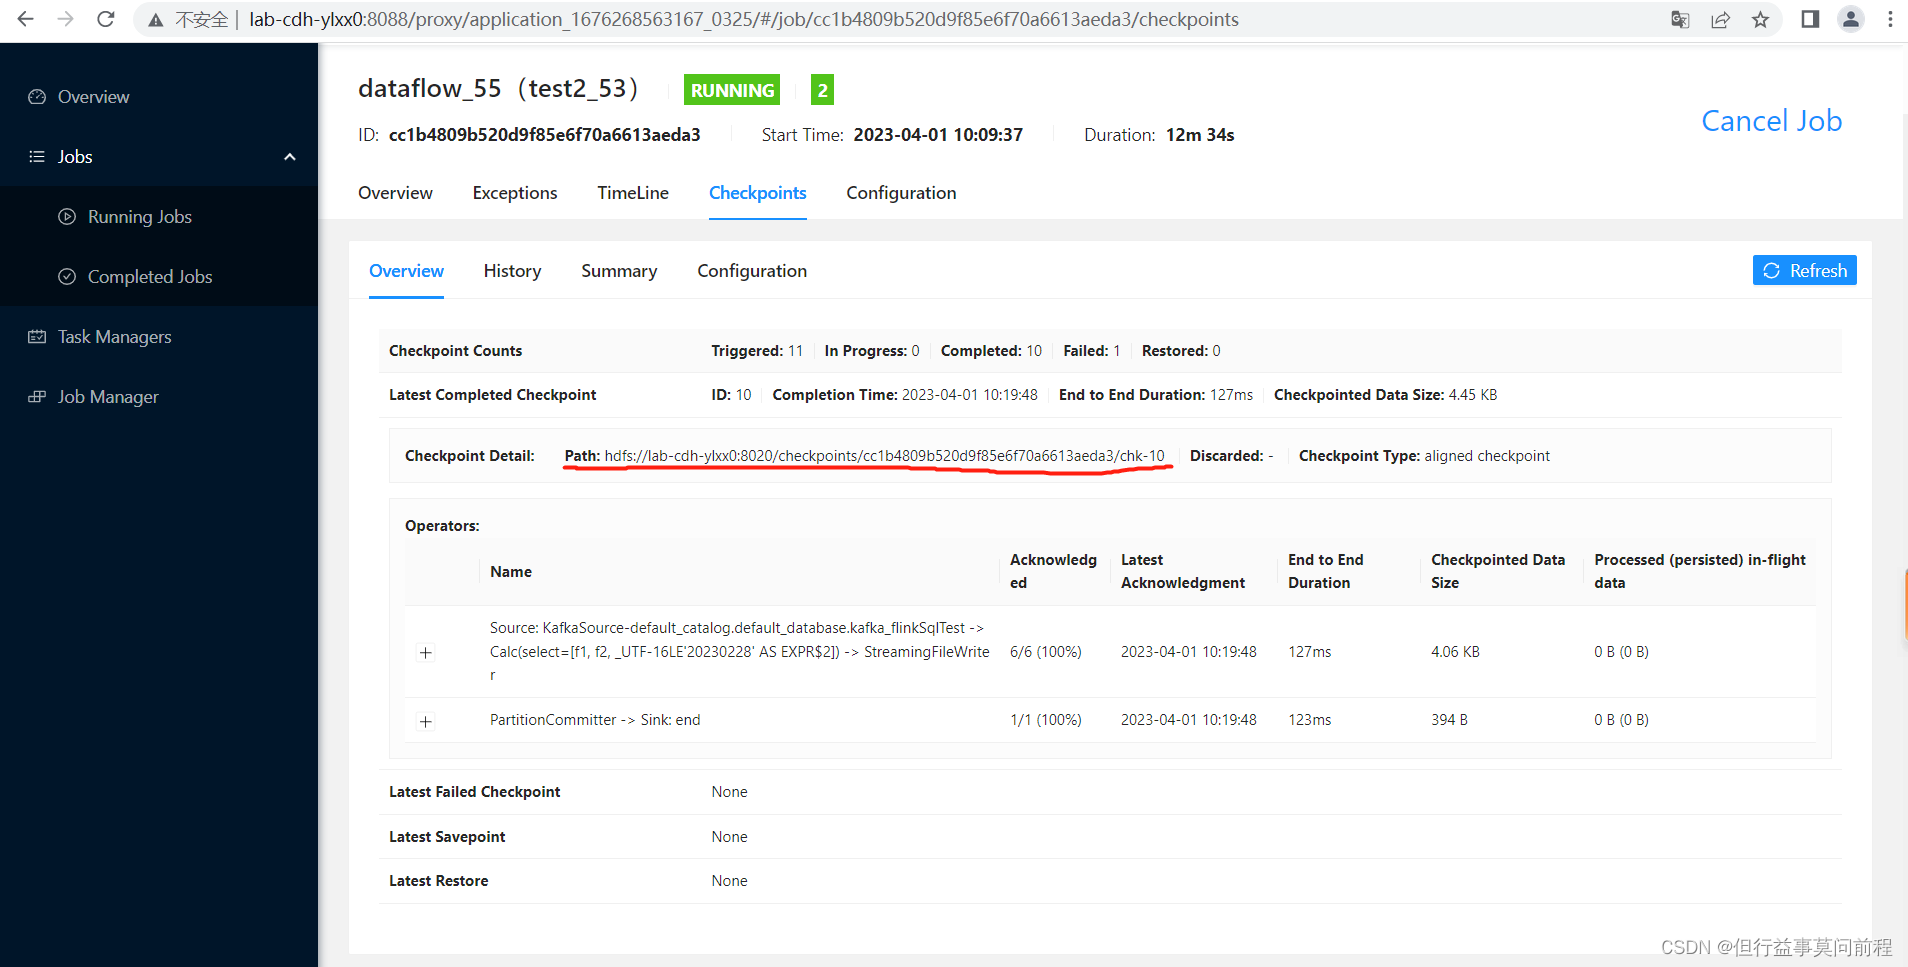Open the TimeLine tab

pos(633,193)
